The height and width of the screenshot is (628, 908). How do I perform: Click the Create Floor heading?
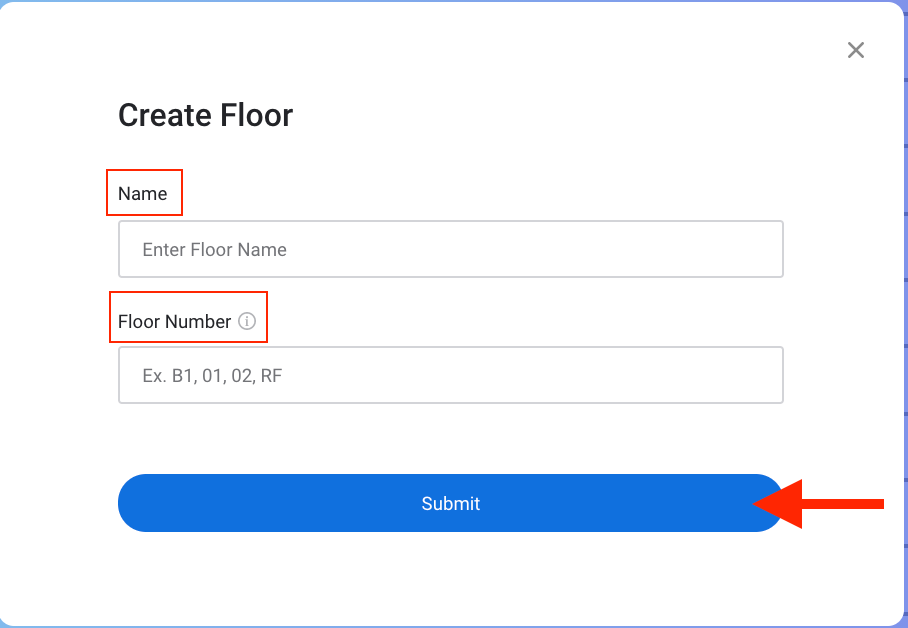point(205,115)
